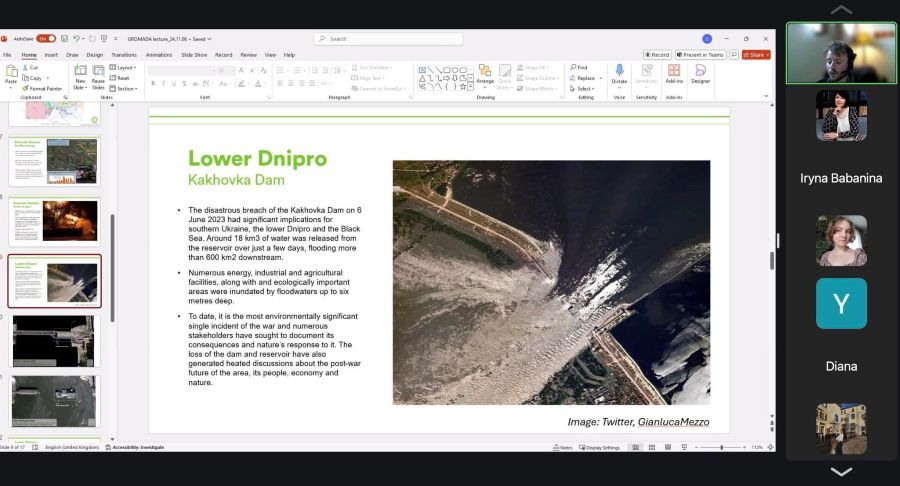Click the Record button
This screenshot has width=900, height=486.
[x=657, y=55]
